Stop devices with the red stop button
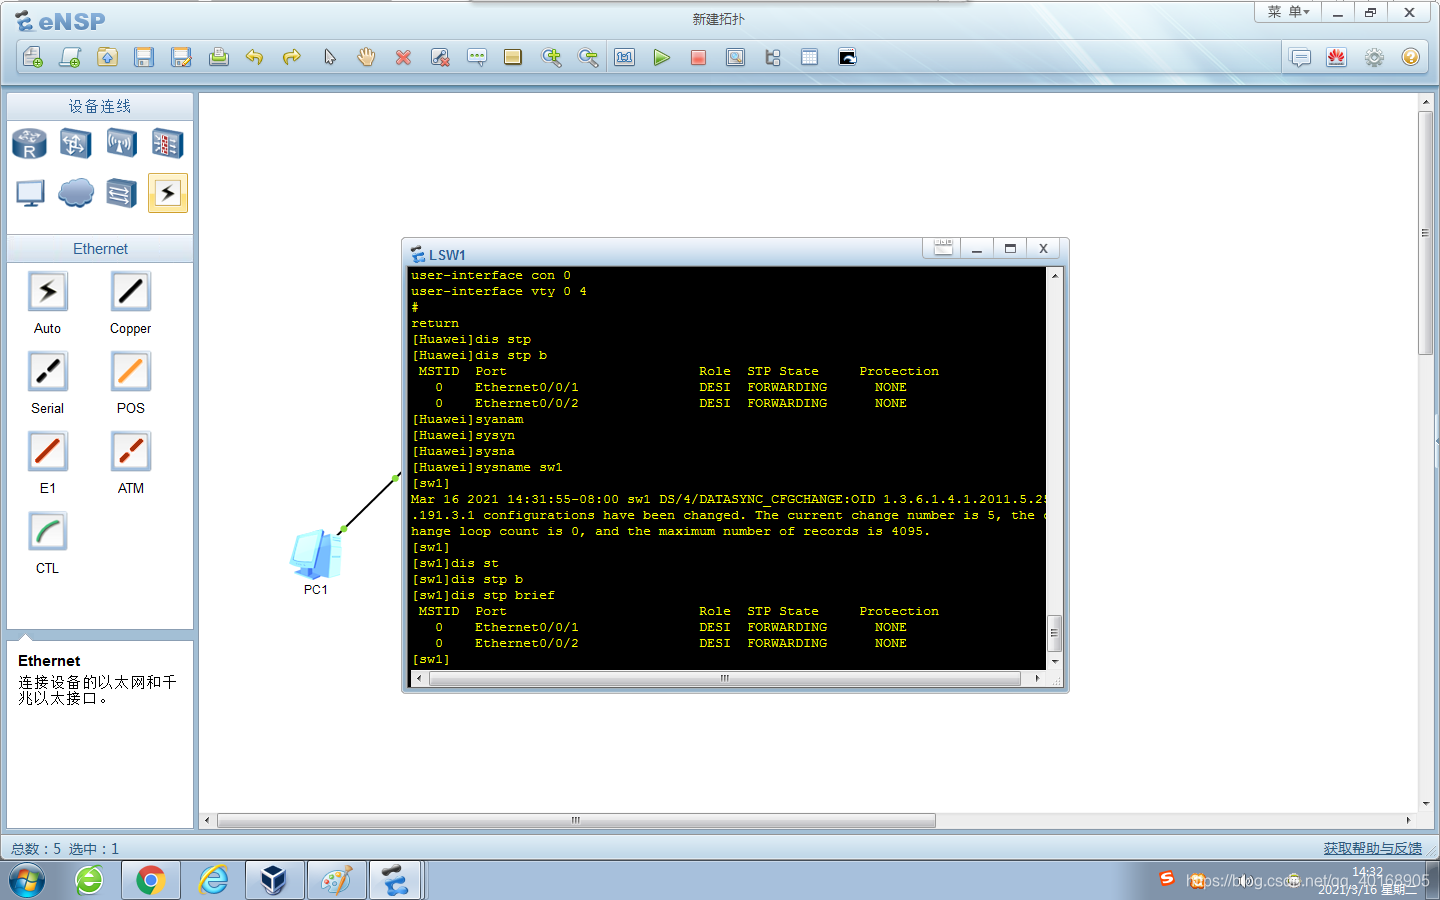 [698, 57]
